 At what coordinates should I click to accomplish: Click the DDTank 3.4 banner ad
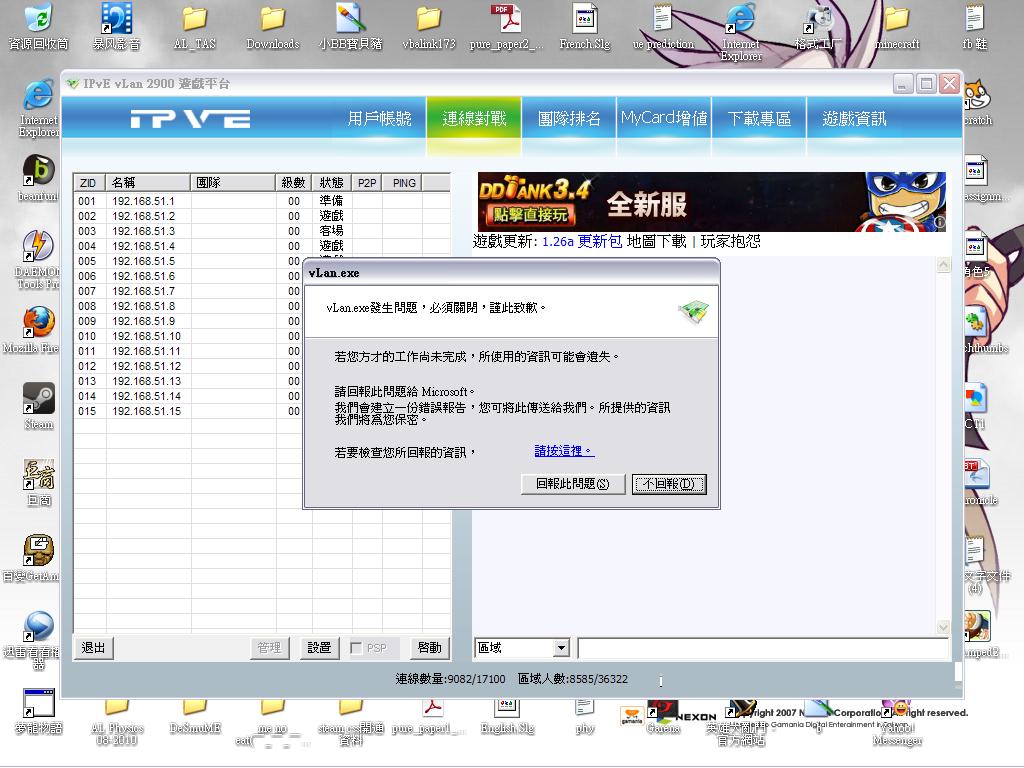(710, 201)
